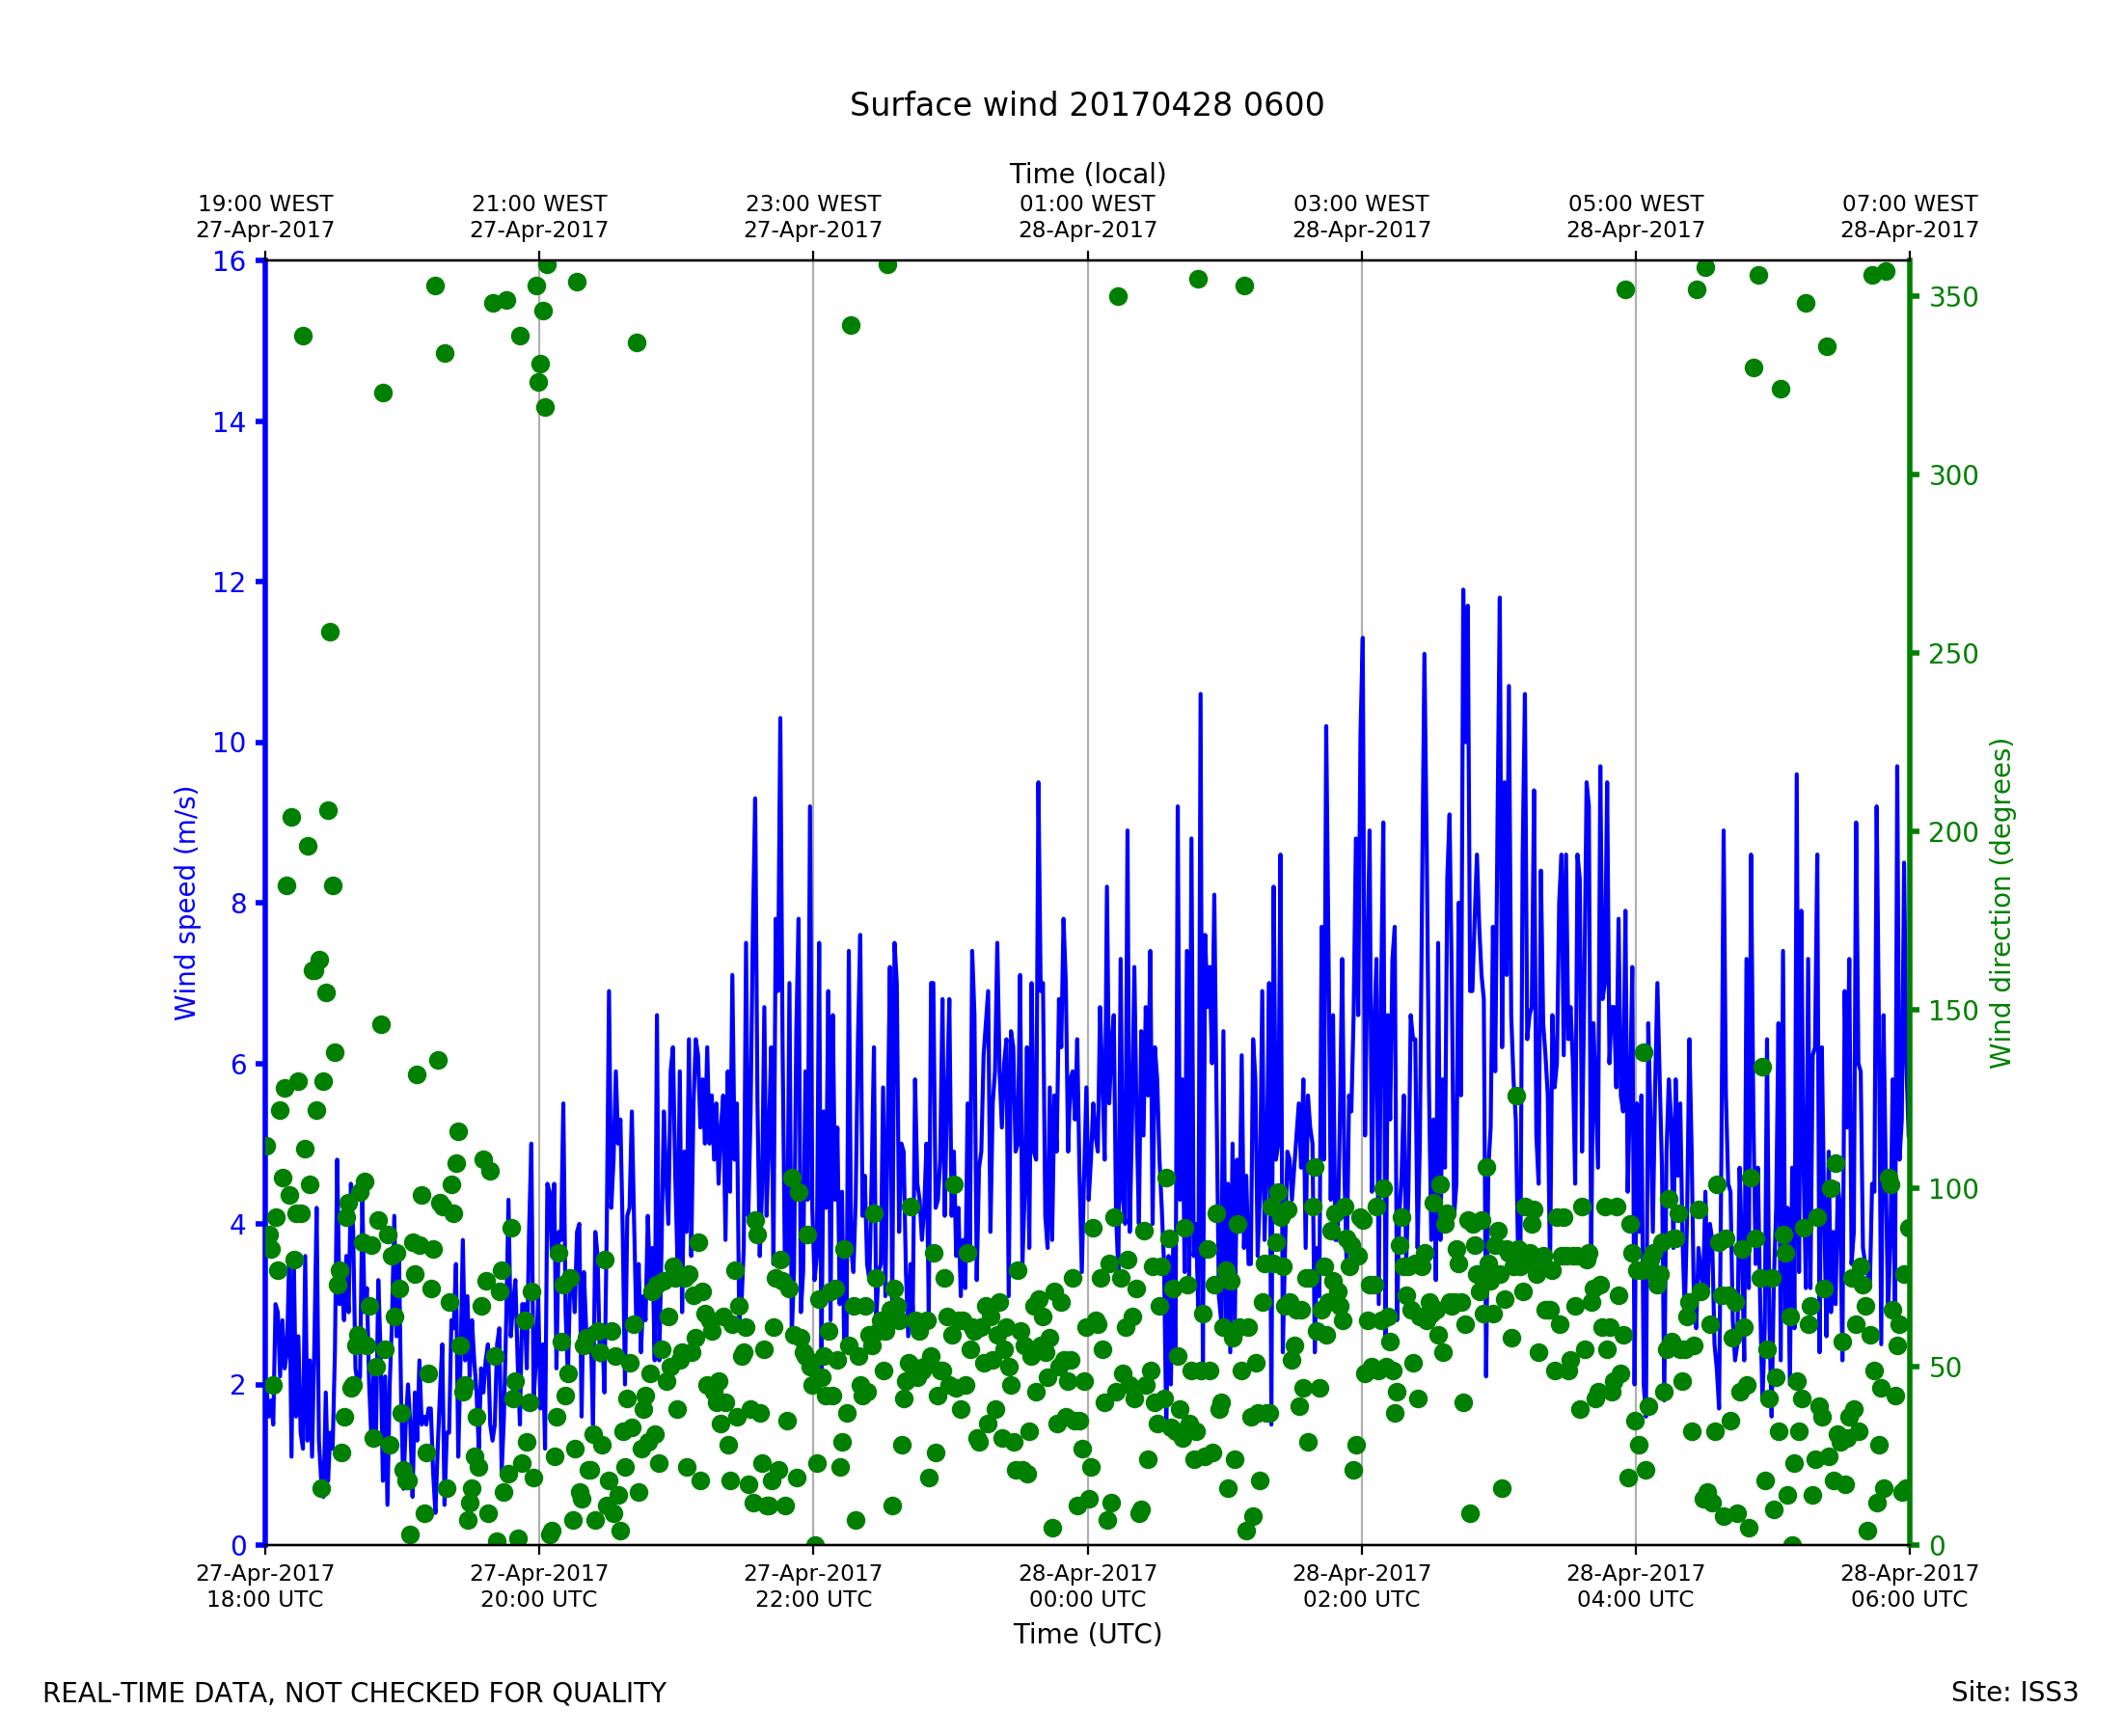Click the 21:00 WEST 27-Apr-2017 top tick label
Screen dimensions: 2122x1736
coord(539,217)
